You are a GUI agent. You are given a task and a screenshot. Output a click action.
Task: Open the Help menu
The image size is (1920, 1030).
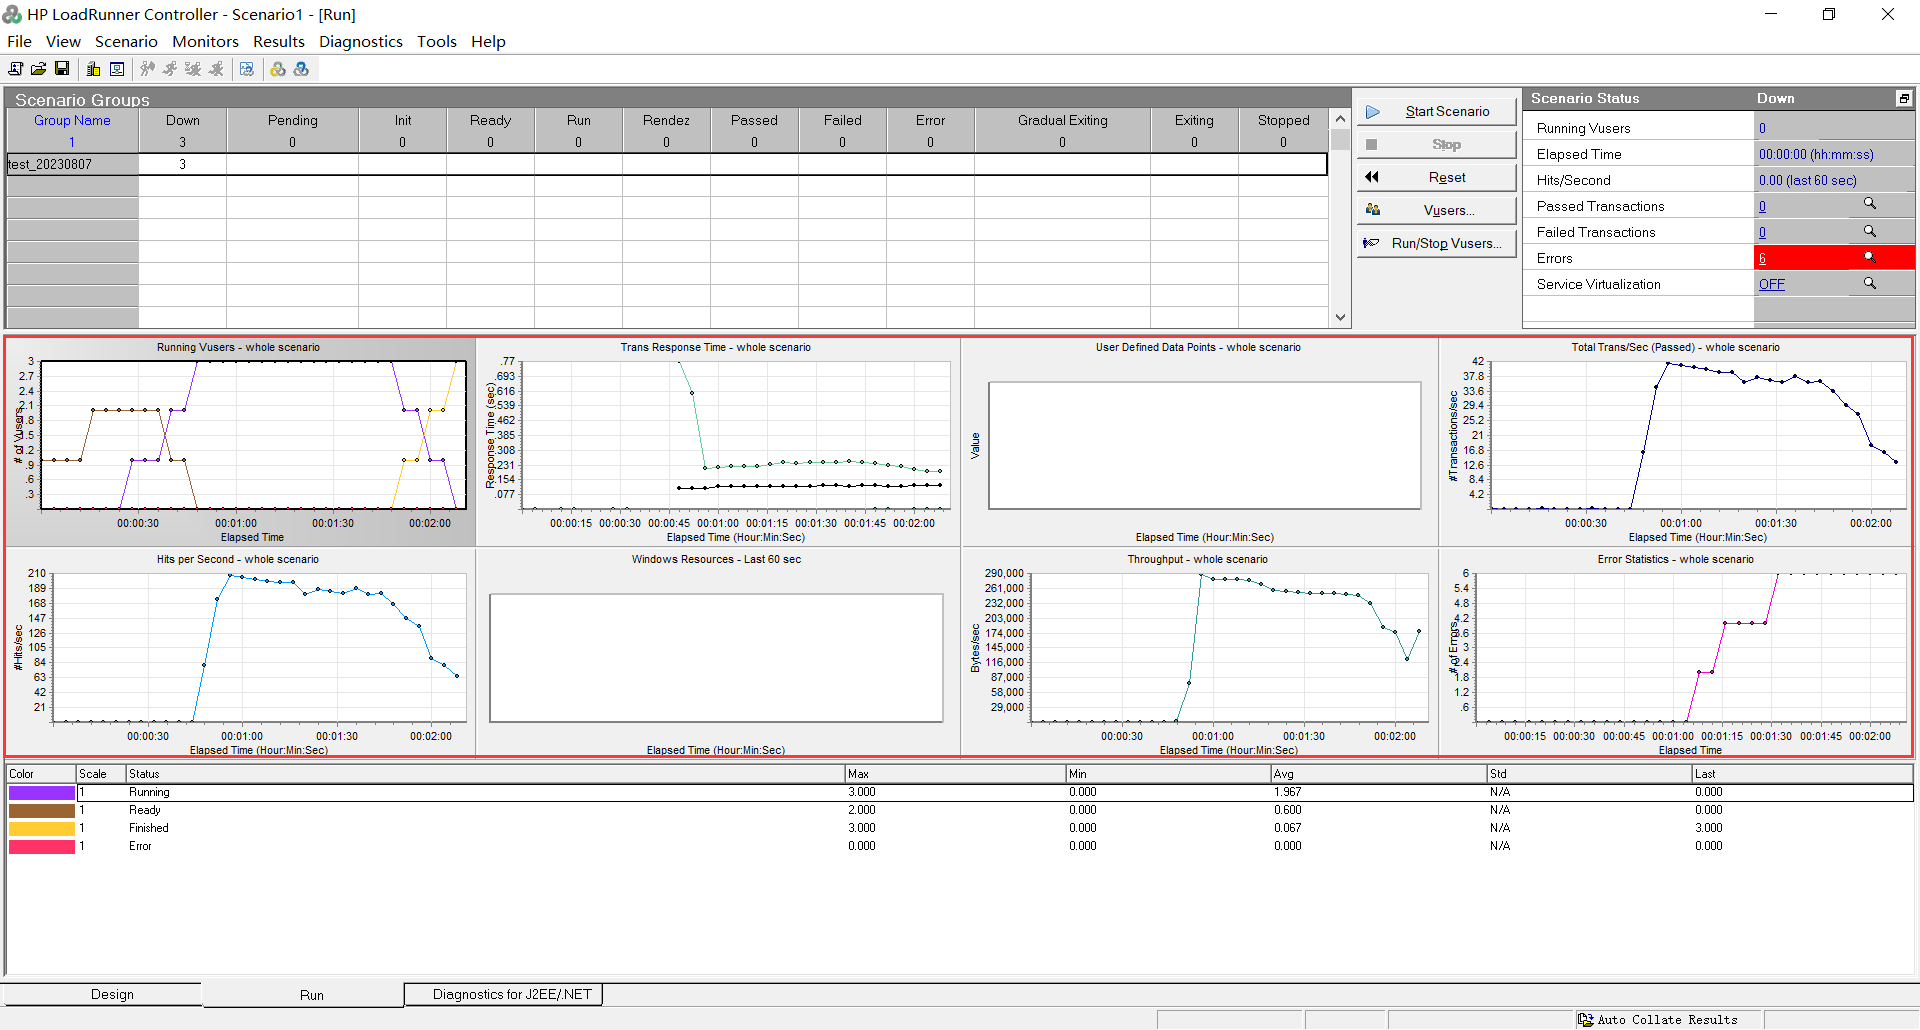pos(488,41)
